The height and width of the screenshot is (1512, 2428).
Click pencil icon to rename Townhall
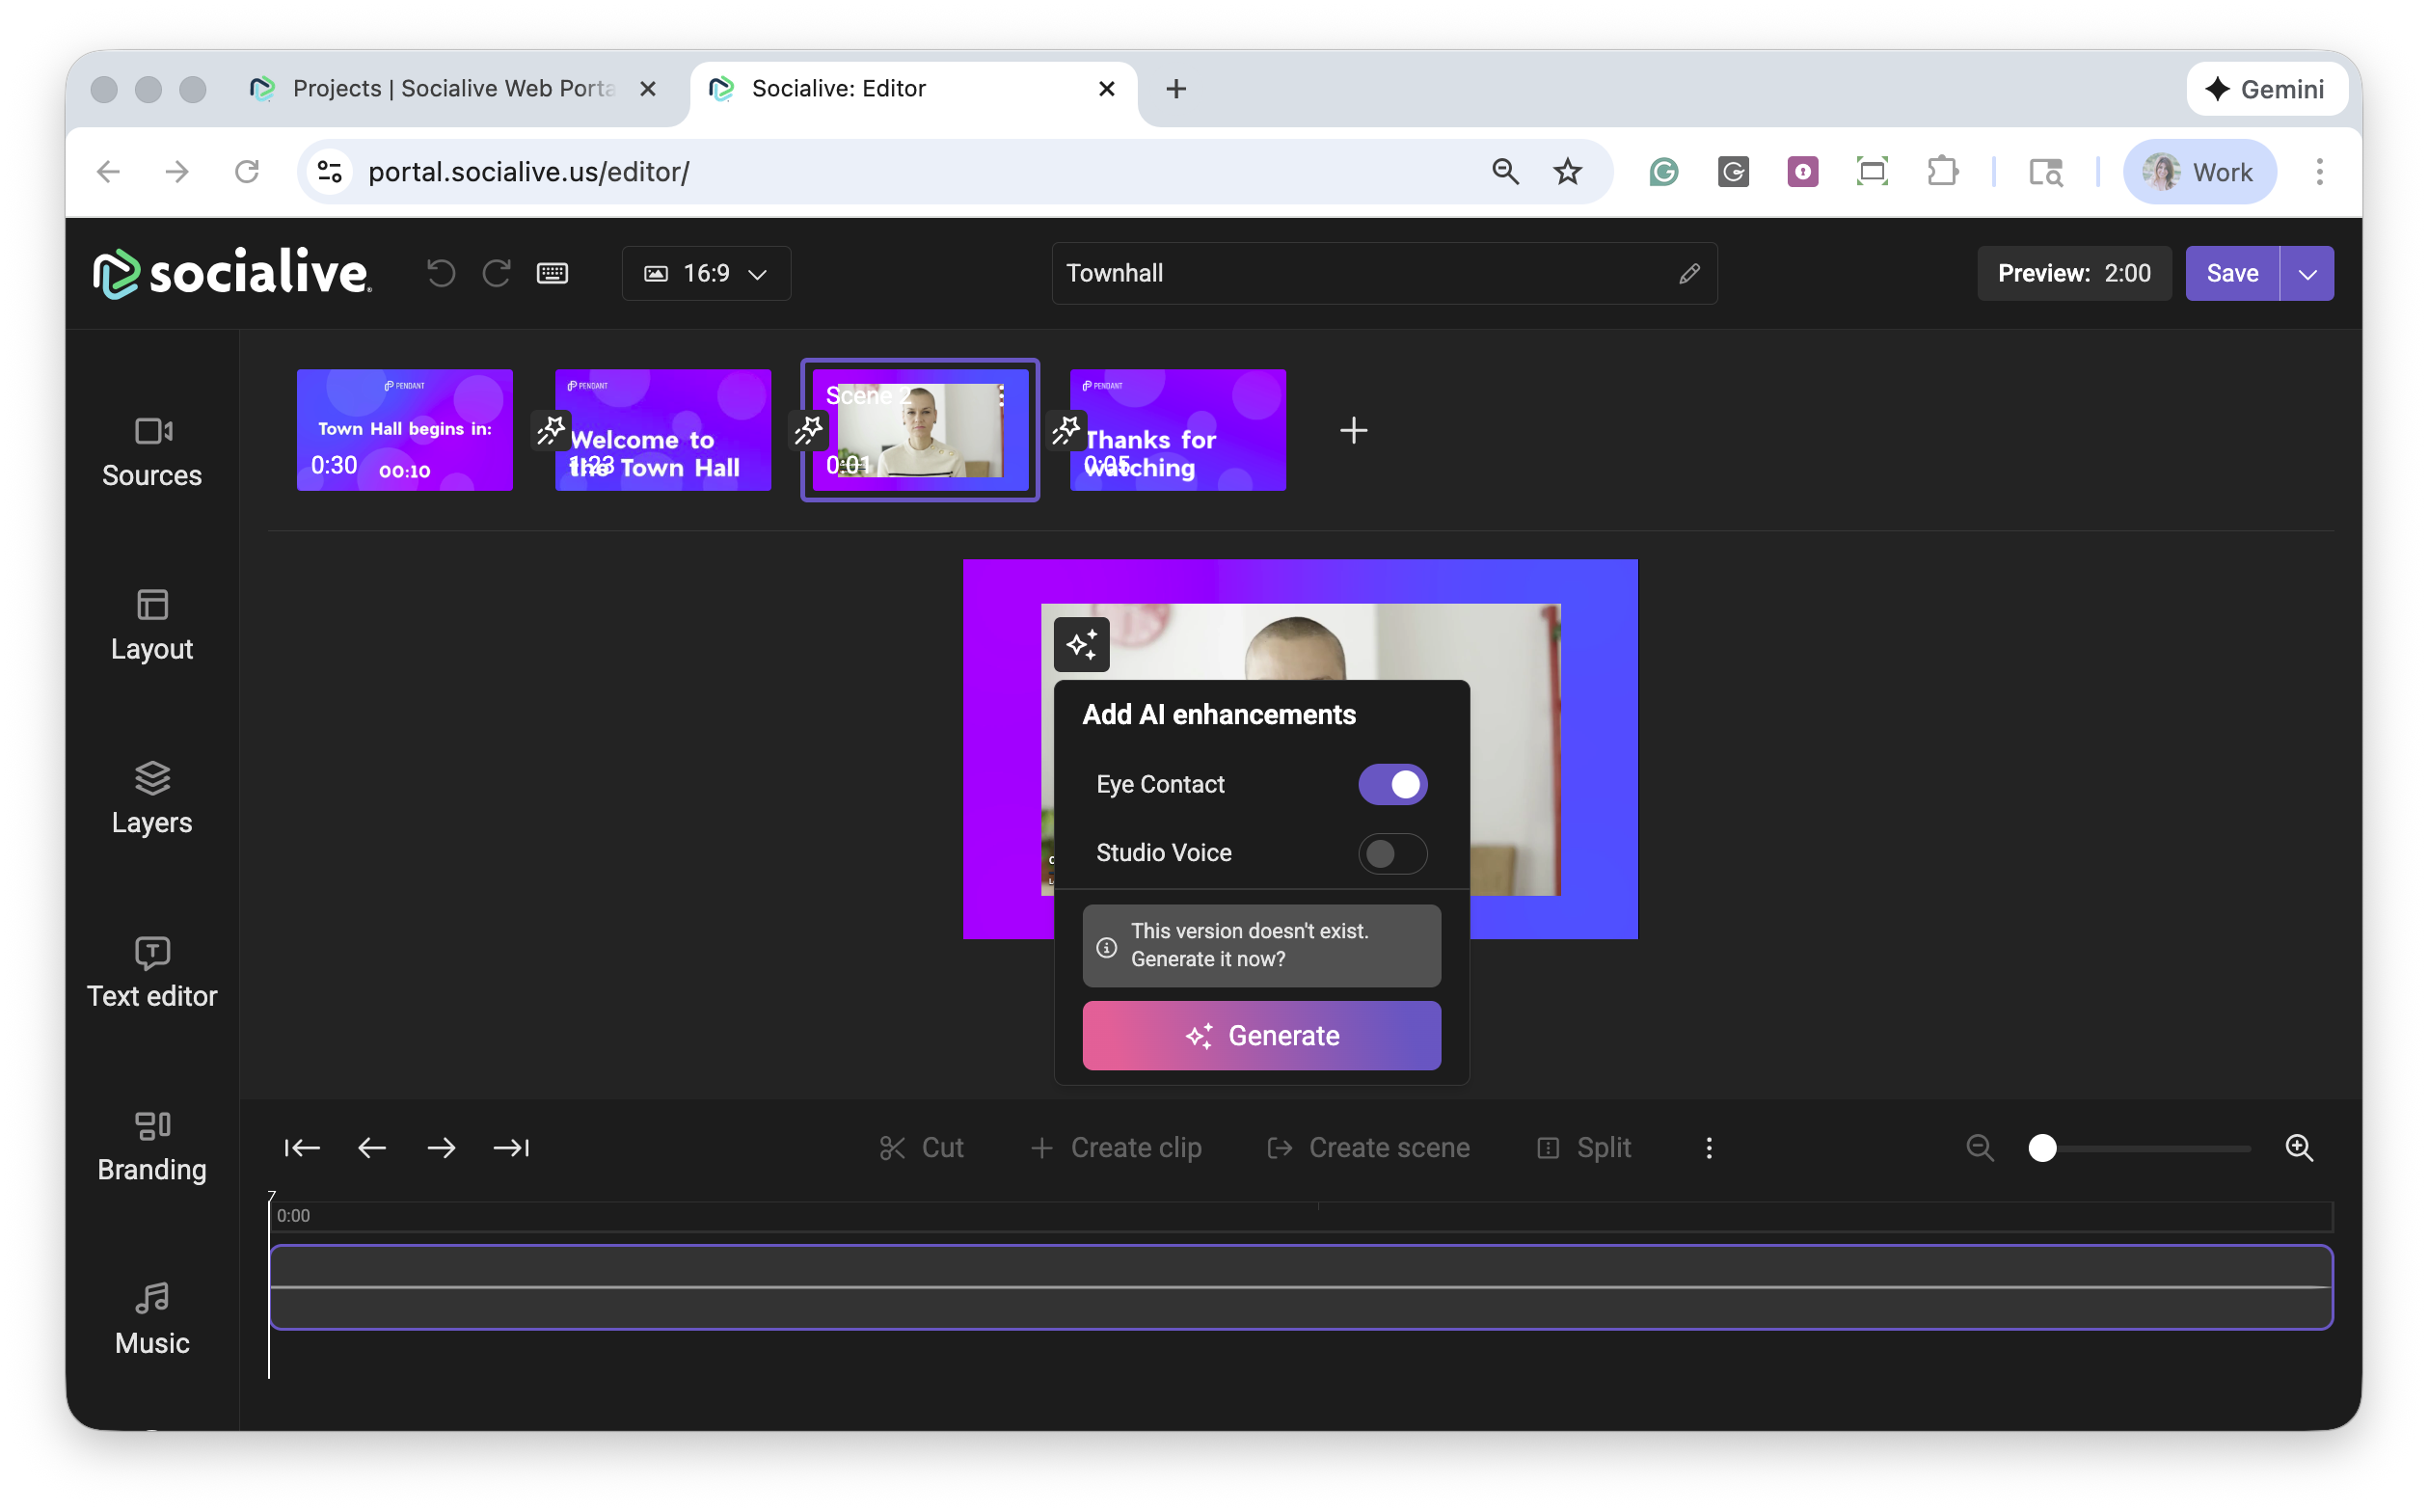(x=1689, y=273)
